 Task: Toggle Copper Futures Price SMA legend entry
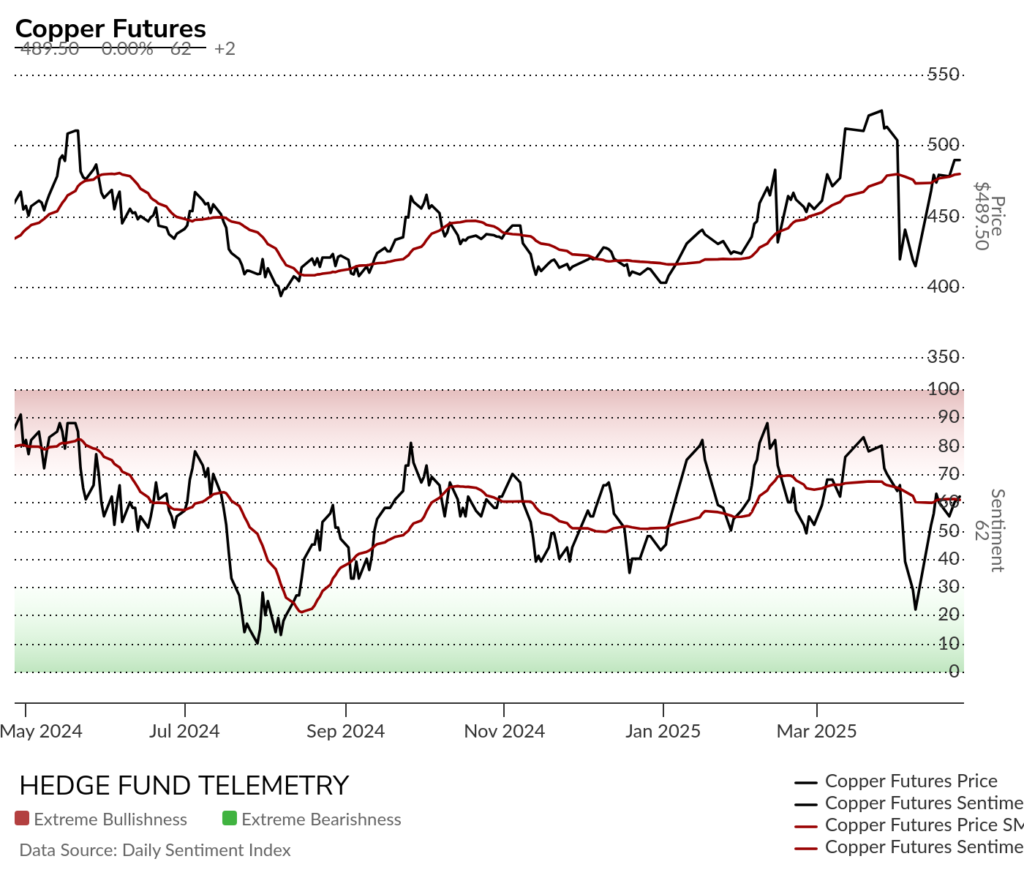pos(909,825)
